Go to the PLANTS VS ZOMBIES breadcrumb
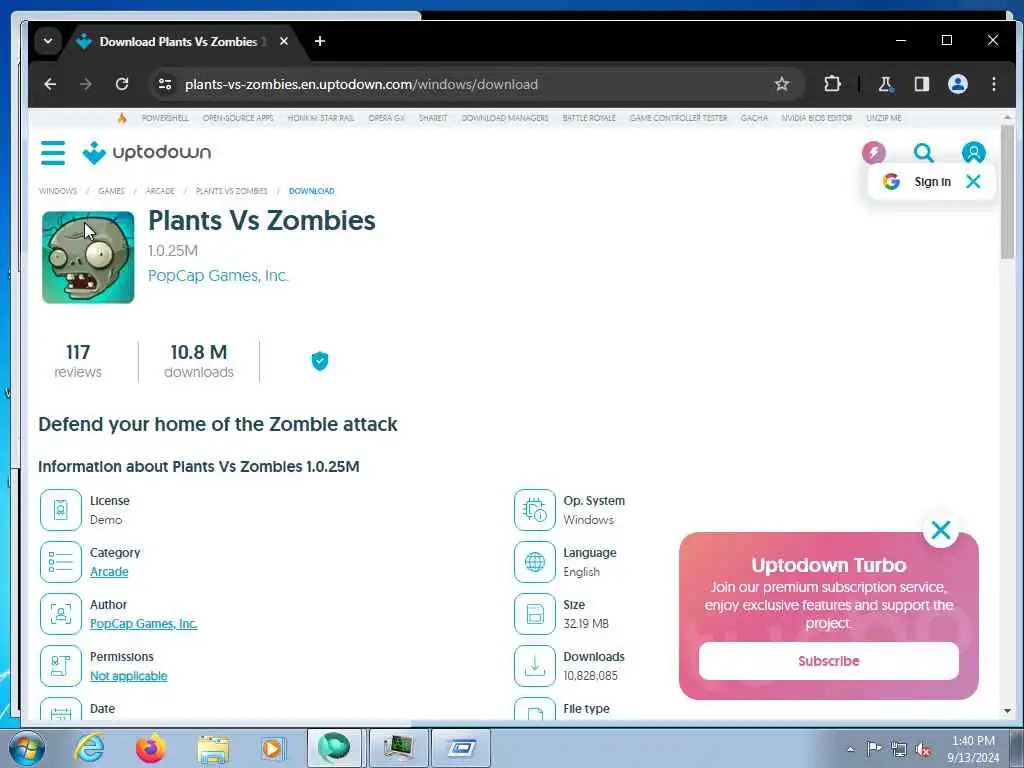The image size is (1024, 768). point(232,191)
